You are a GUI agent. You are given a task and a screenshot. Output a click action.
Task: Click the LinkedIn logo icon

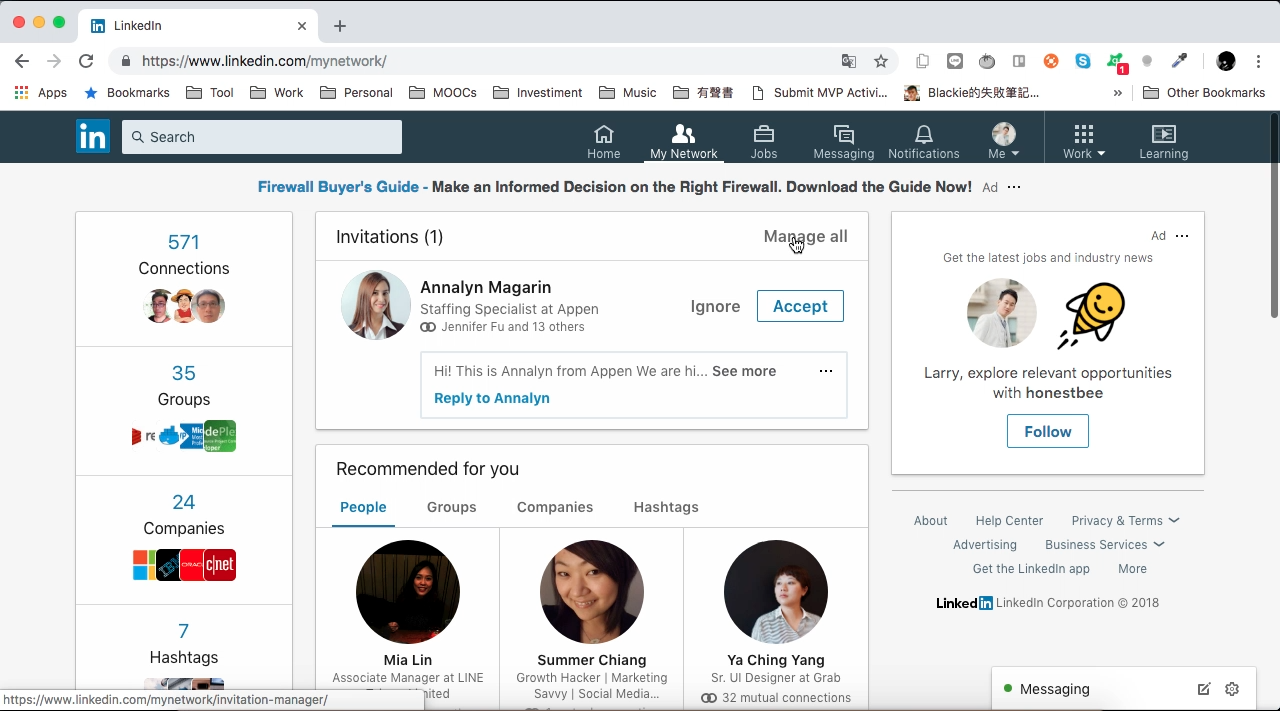point(93,136)
